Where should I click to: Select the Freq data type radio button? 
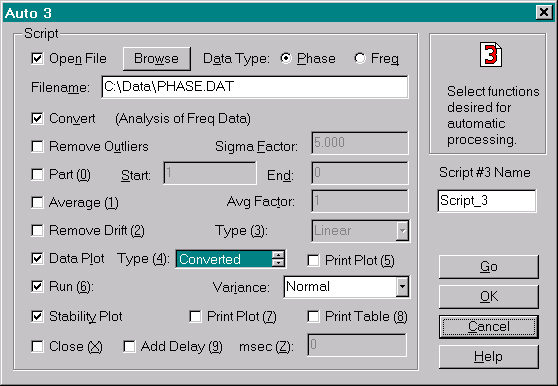pos(360,58)
